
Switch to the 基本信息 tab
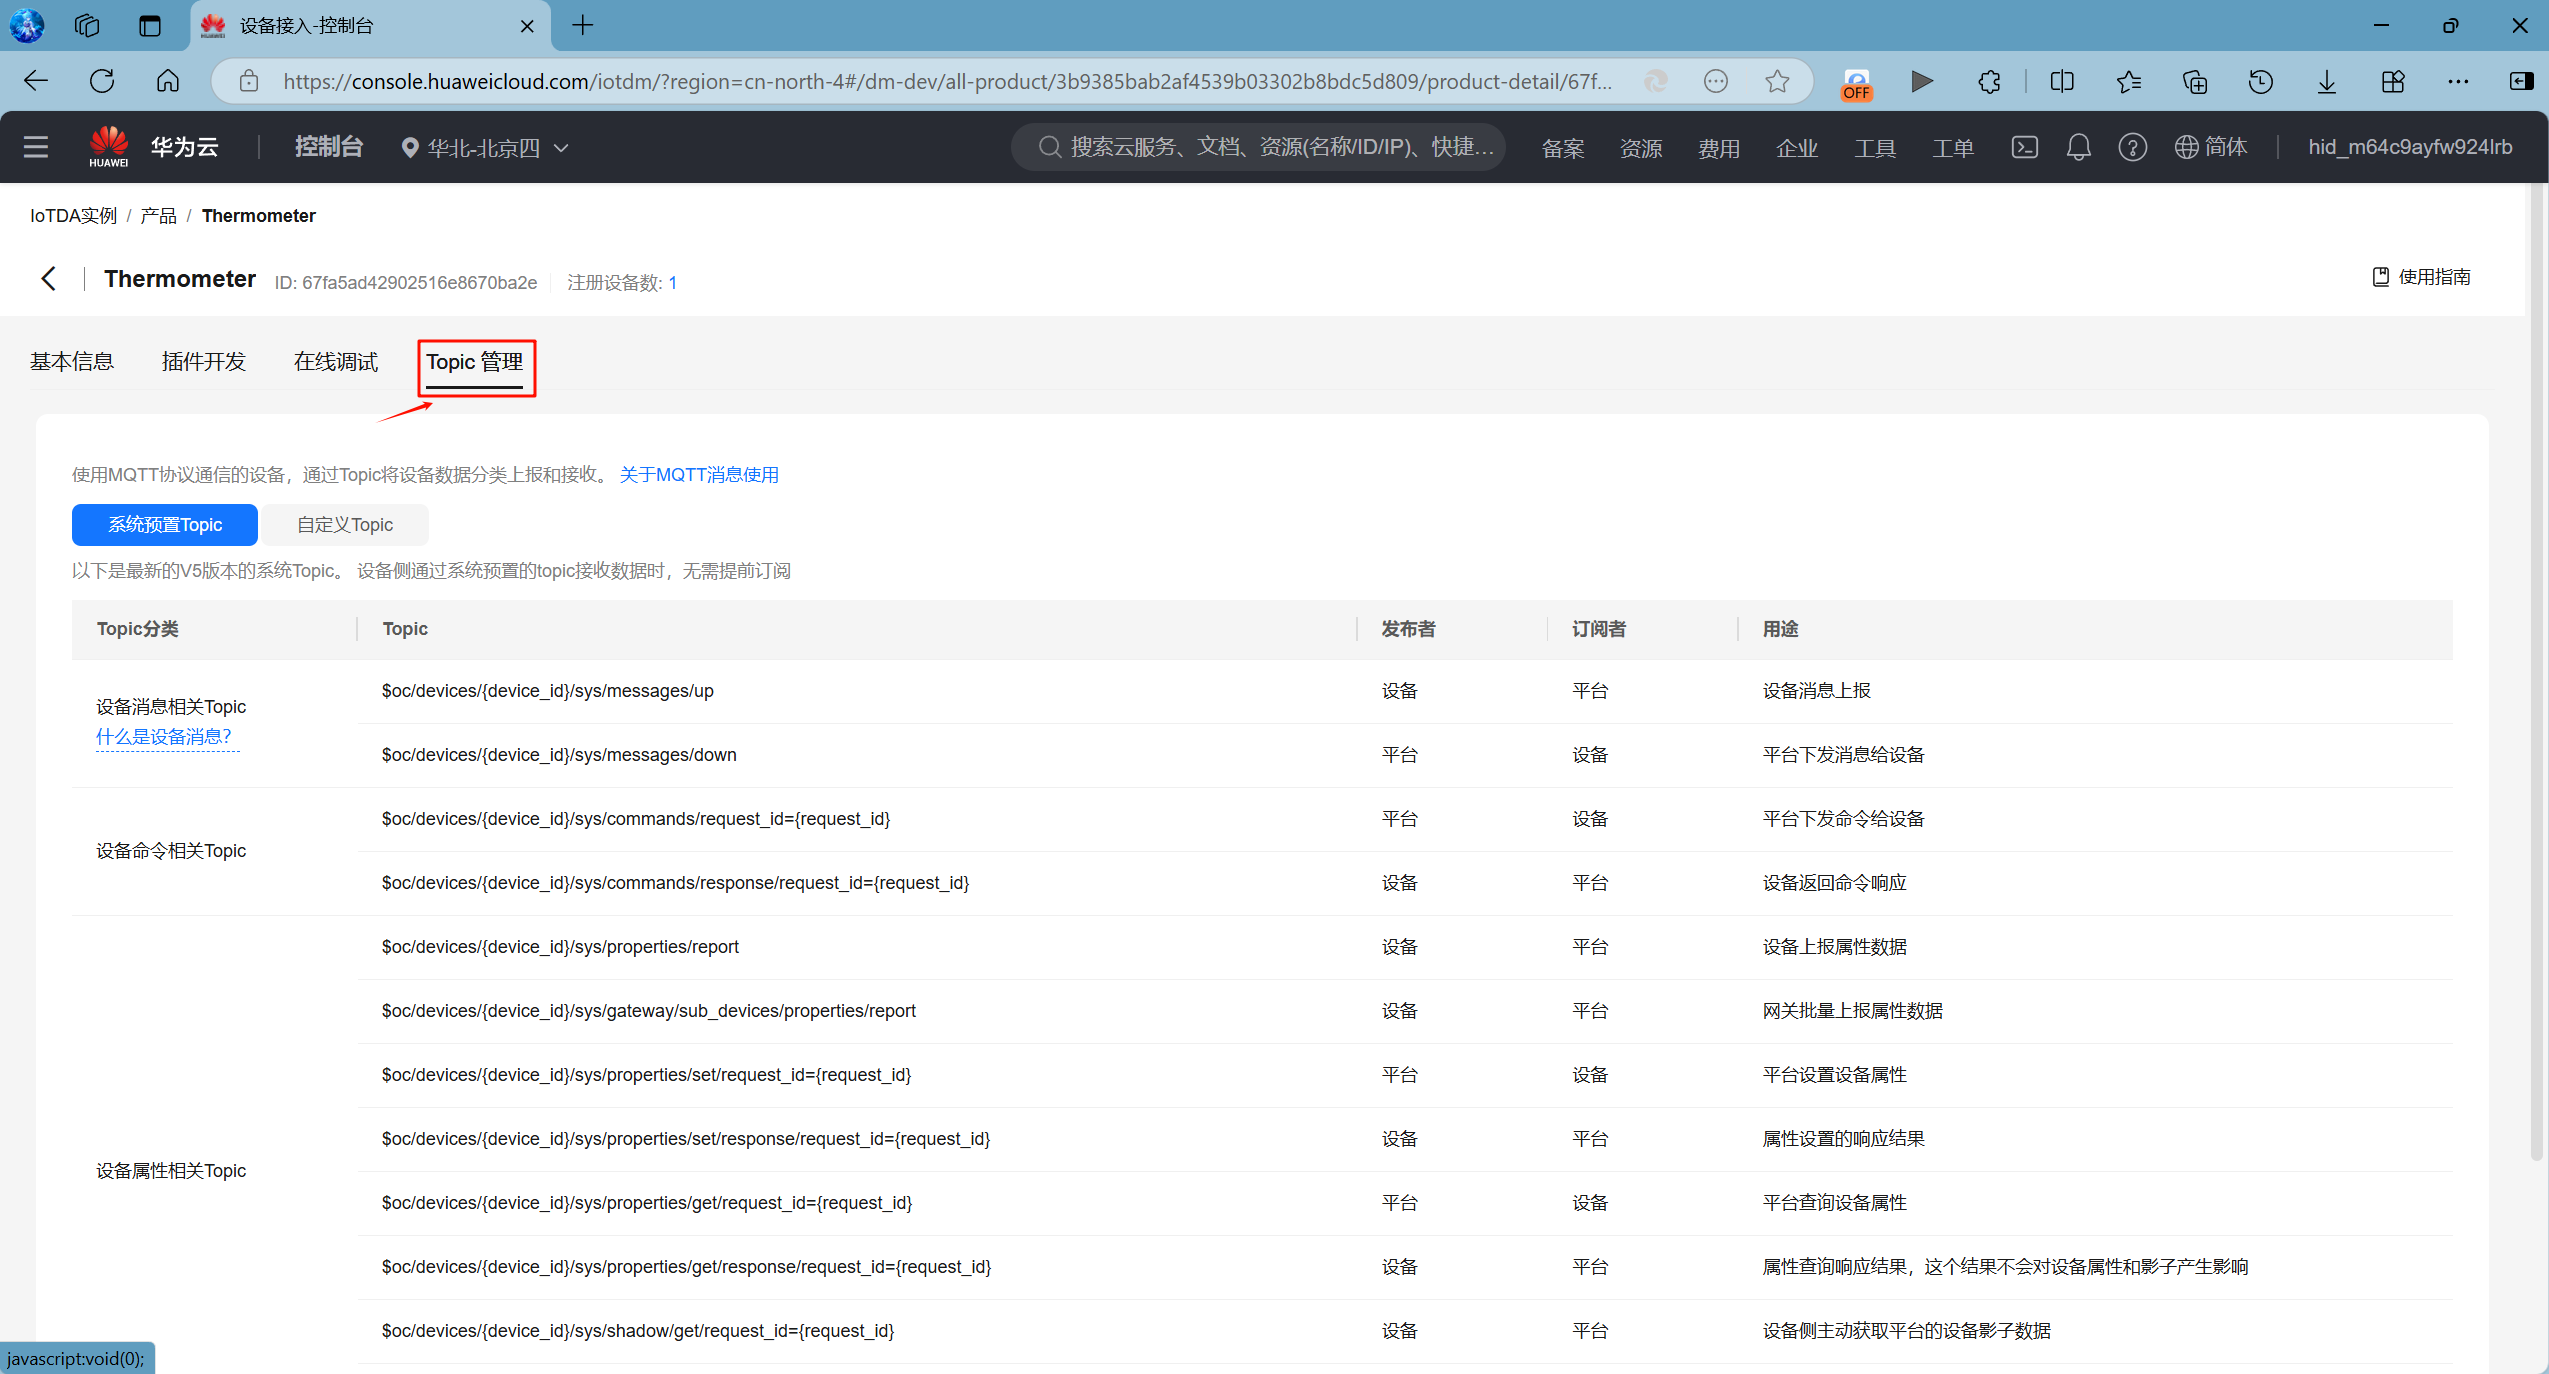pos(72,362)
